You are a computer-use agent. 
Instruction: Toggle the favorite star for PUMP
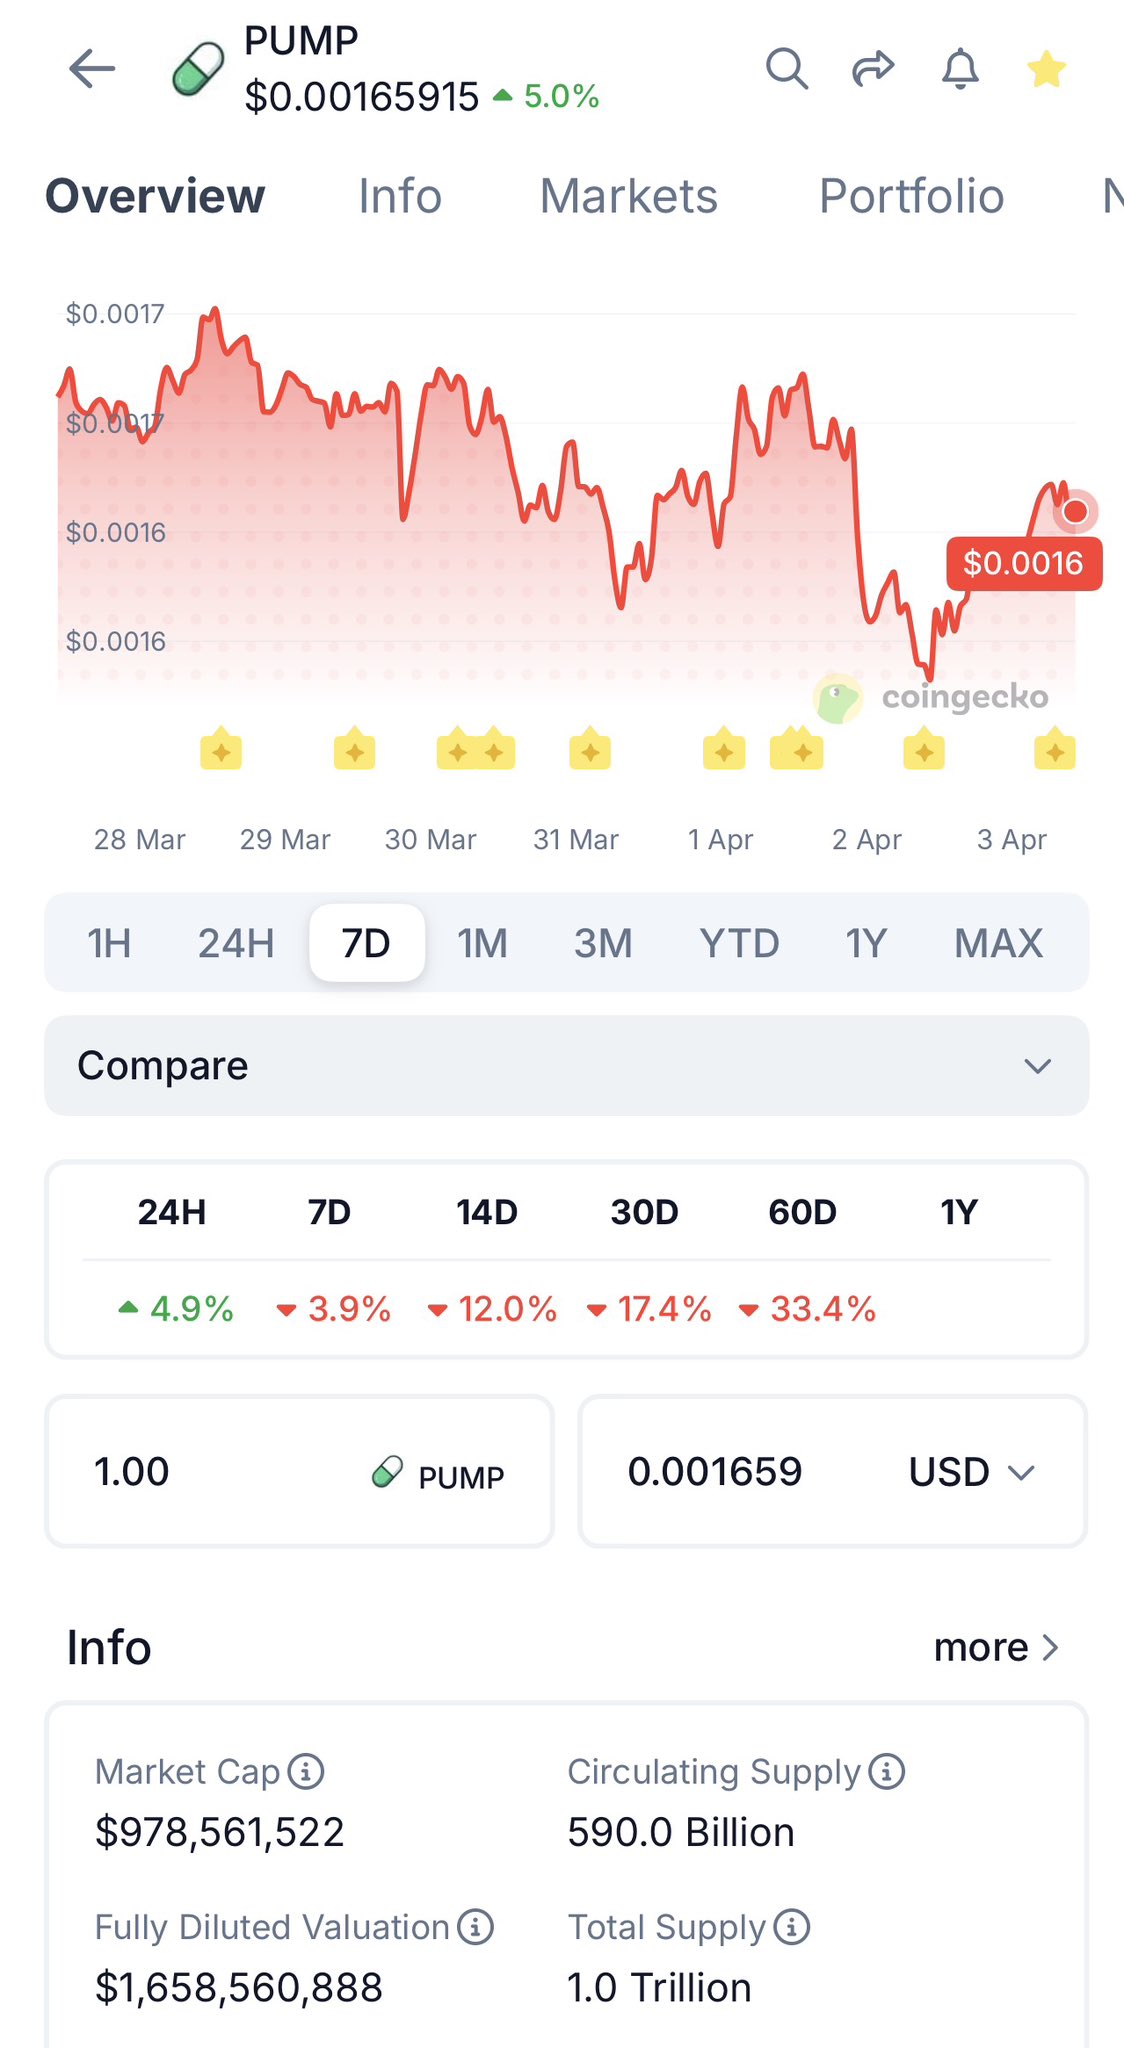tap(1046, 70)
